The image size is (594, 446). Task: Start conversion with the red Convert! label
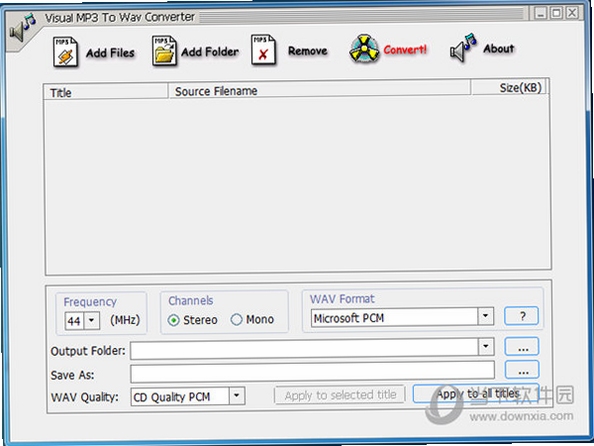coord(405,49)
